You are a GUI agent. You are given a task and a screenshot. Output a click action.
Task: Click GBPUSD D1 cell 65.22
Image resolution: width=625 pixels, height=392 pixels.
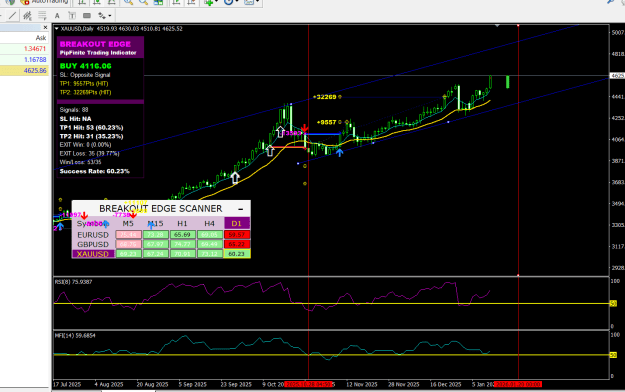(237, 244)
